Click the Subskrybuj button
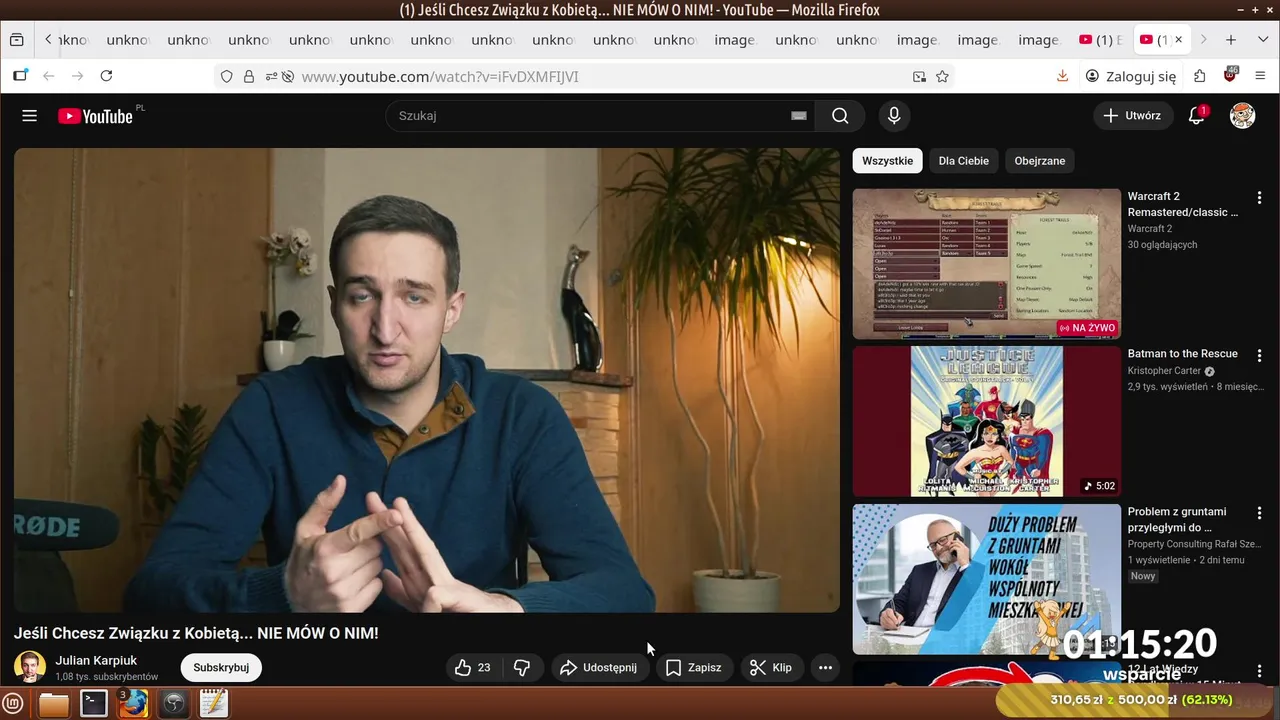The height and width of the screenshot is (720, 1280). click(221, 668)
